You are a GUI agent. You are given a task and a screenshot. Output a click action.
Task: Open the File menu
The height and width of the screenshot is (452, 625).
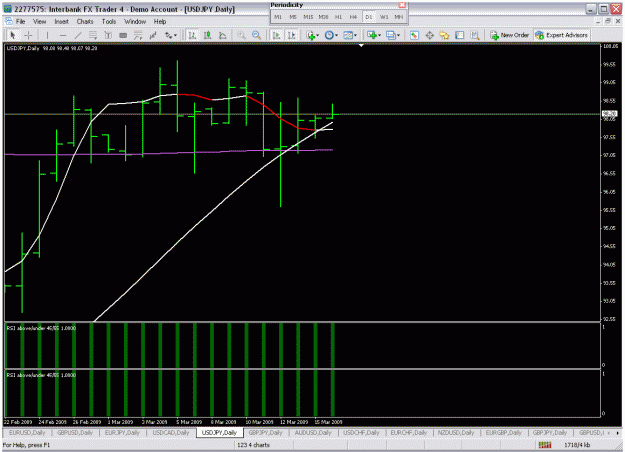[x=20, y=22]
